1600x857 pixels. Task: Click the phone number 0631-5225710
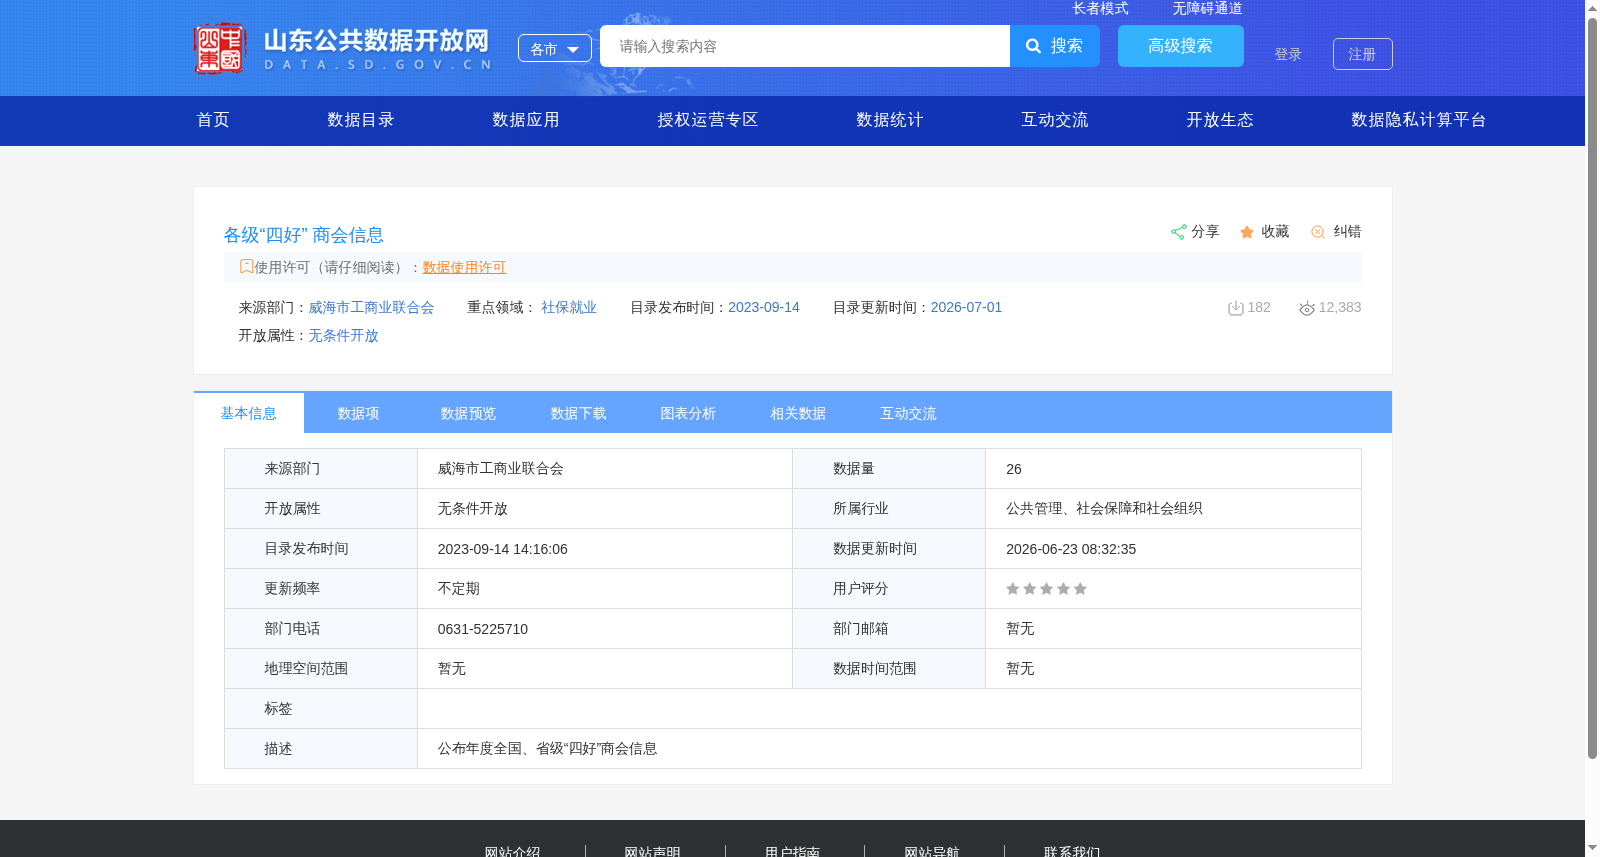483,629
